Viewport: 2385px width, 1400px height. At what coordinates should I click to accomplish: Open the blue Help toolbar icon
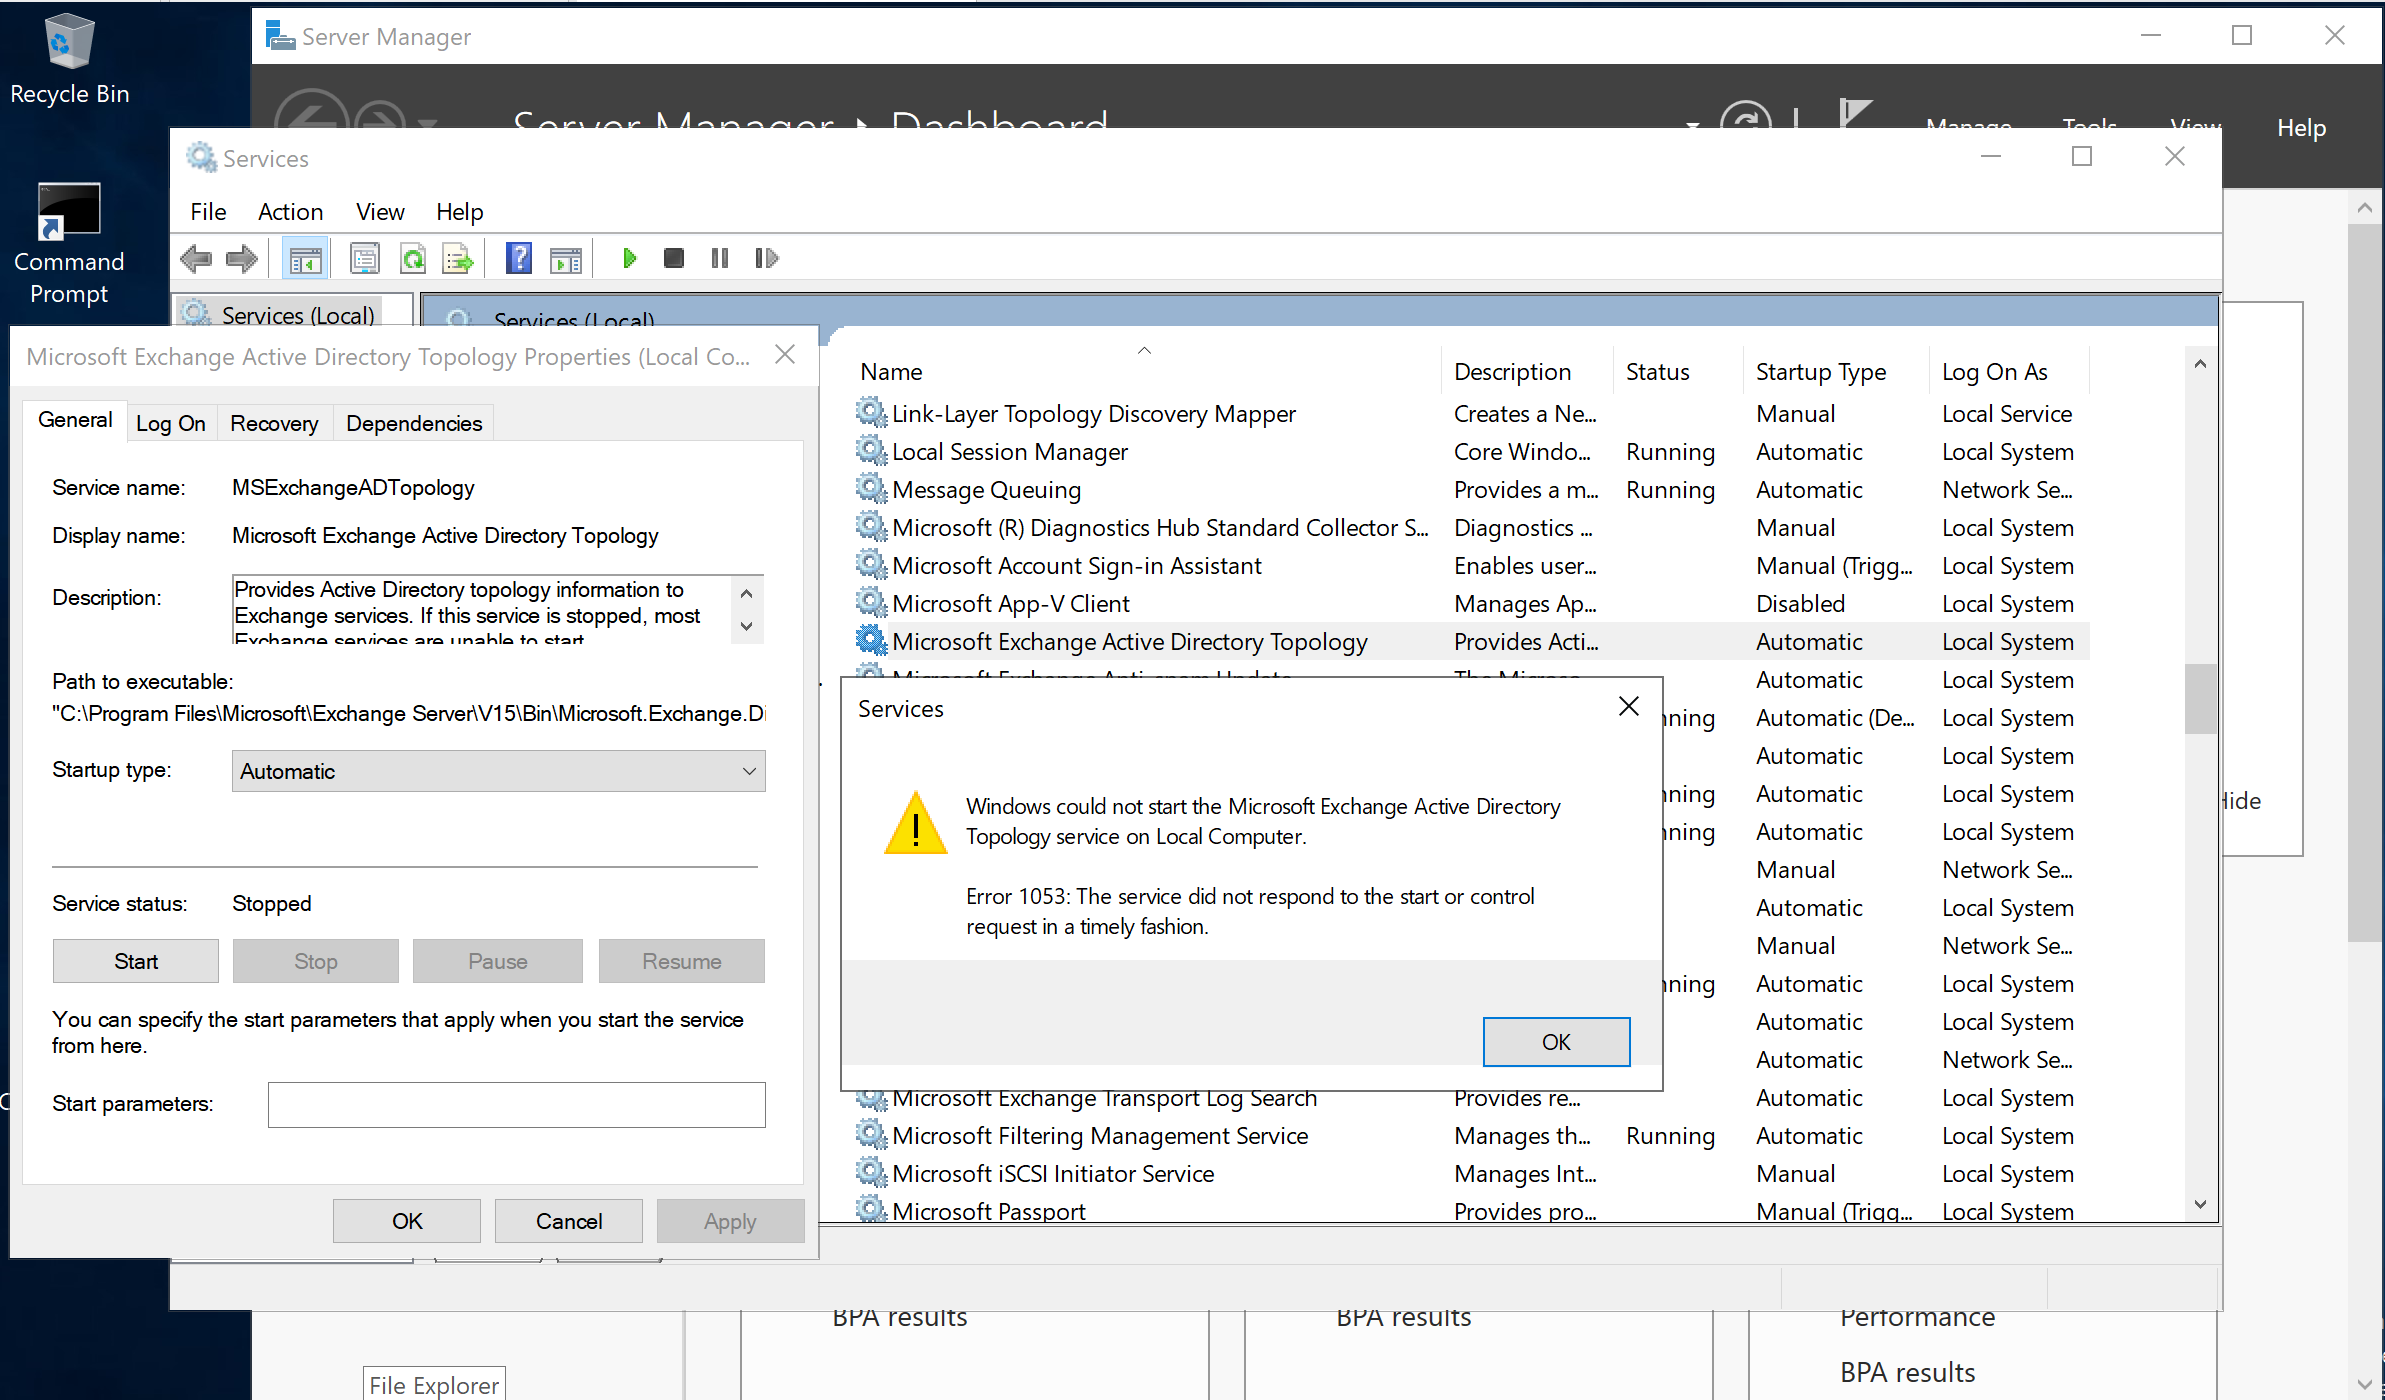point(519,259)
